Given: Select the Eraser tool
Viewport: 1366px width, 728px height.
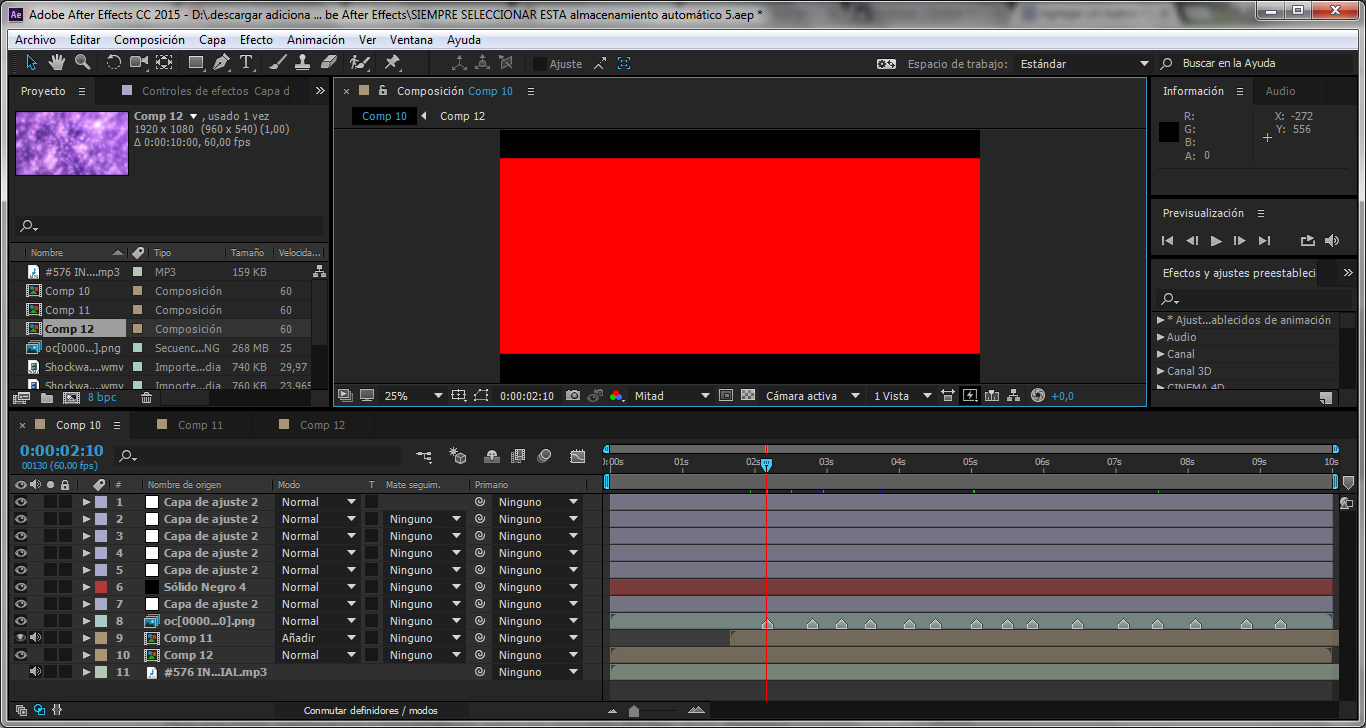Looking at the screenshot, I should (329, 63).
